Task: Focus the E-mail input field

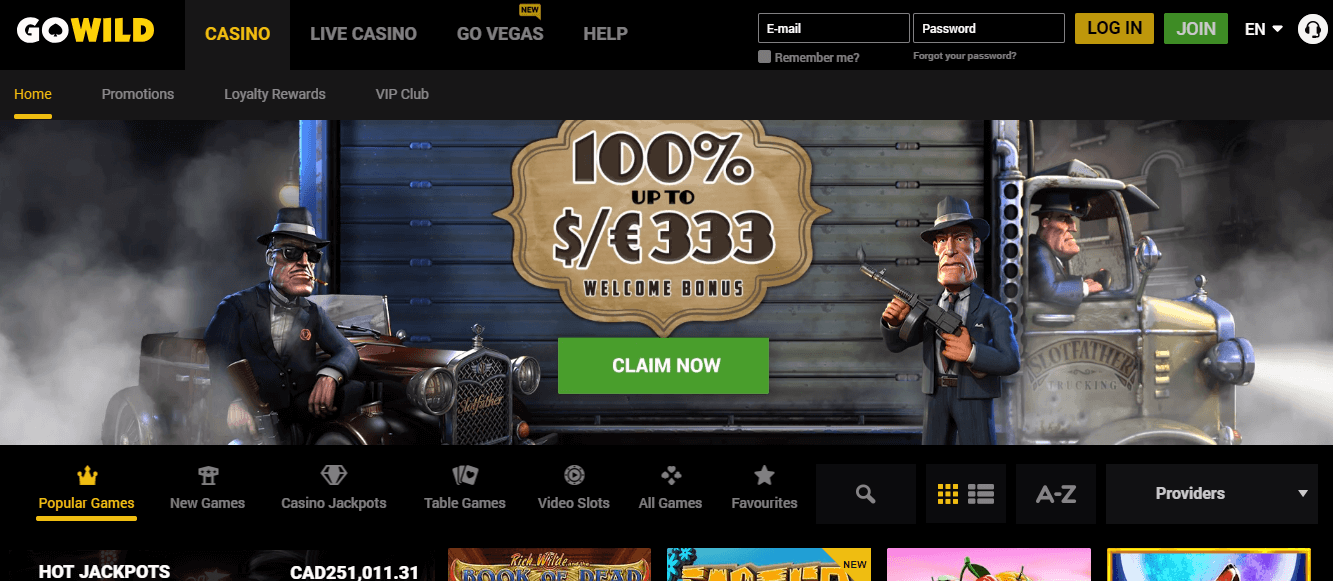Action: [834, 28]
